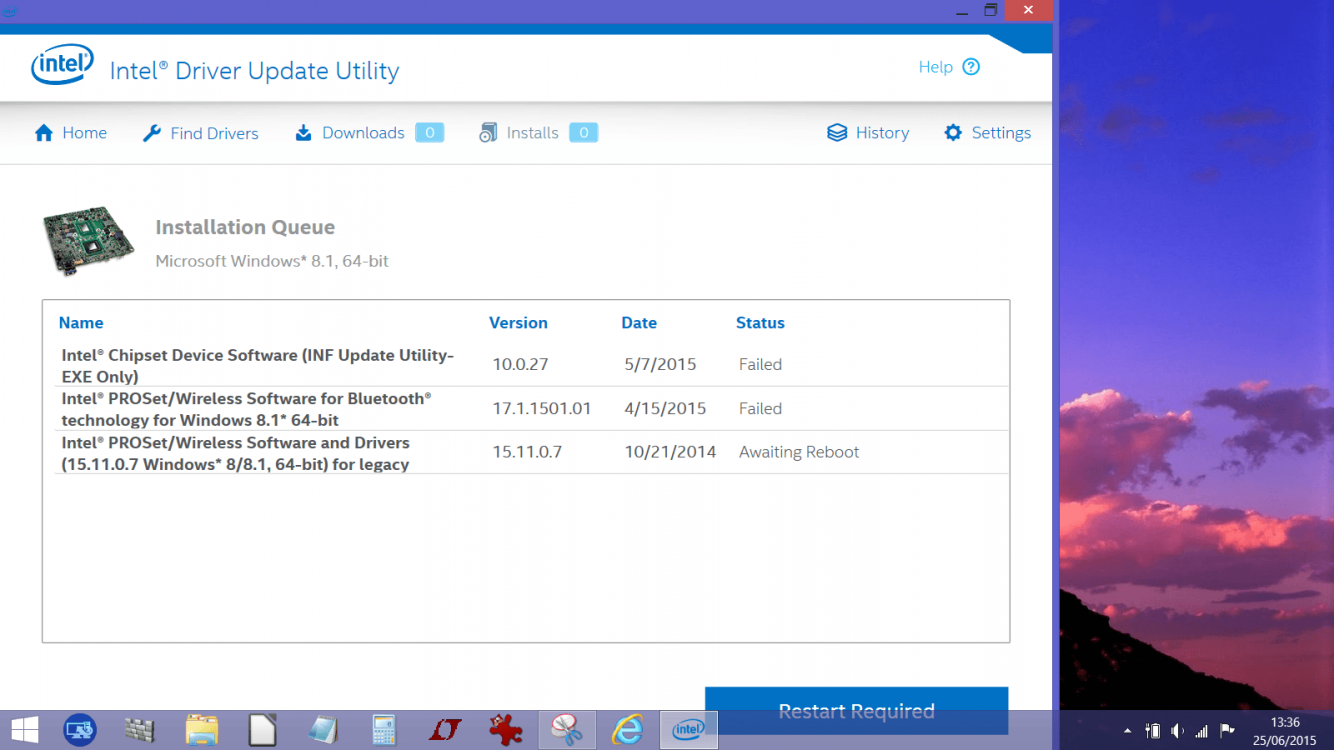Open the red splat taskbar icon
This screenshot has height=750, width=1334.
[x=506, y=730]
